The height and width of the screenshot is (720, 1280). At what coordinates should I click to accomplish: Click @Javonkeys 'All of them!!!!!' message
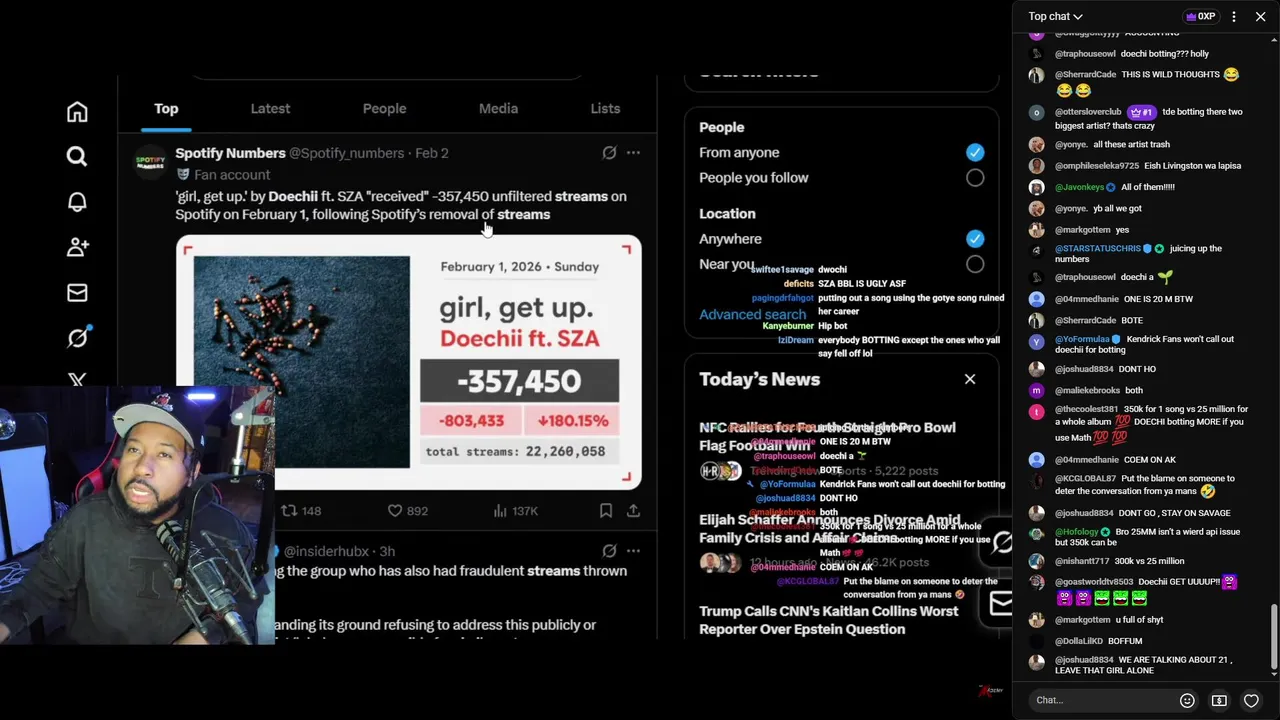(1101, 187)
